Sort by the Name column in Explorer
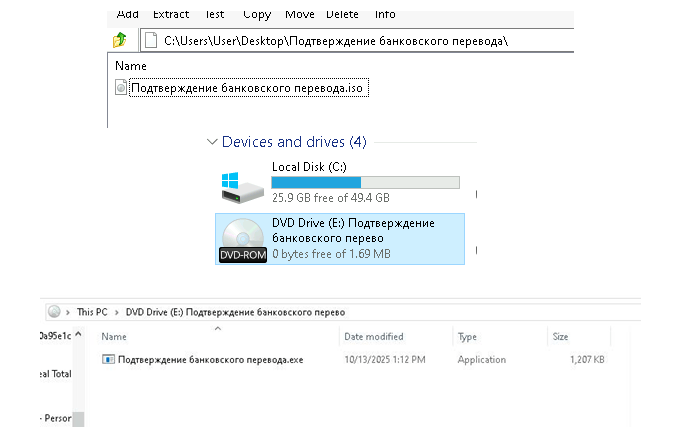Image resolution: width=689 pixels, height=440 pixels. point(114,337)
